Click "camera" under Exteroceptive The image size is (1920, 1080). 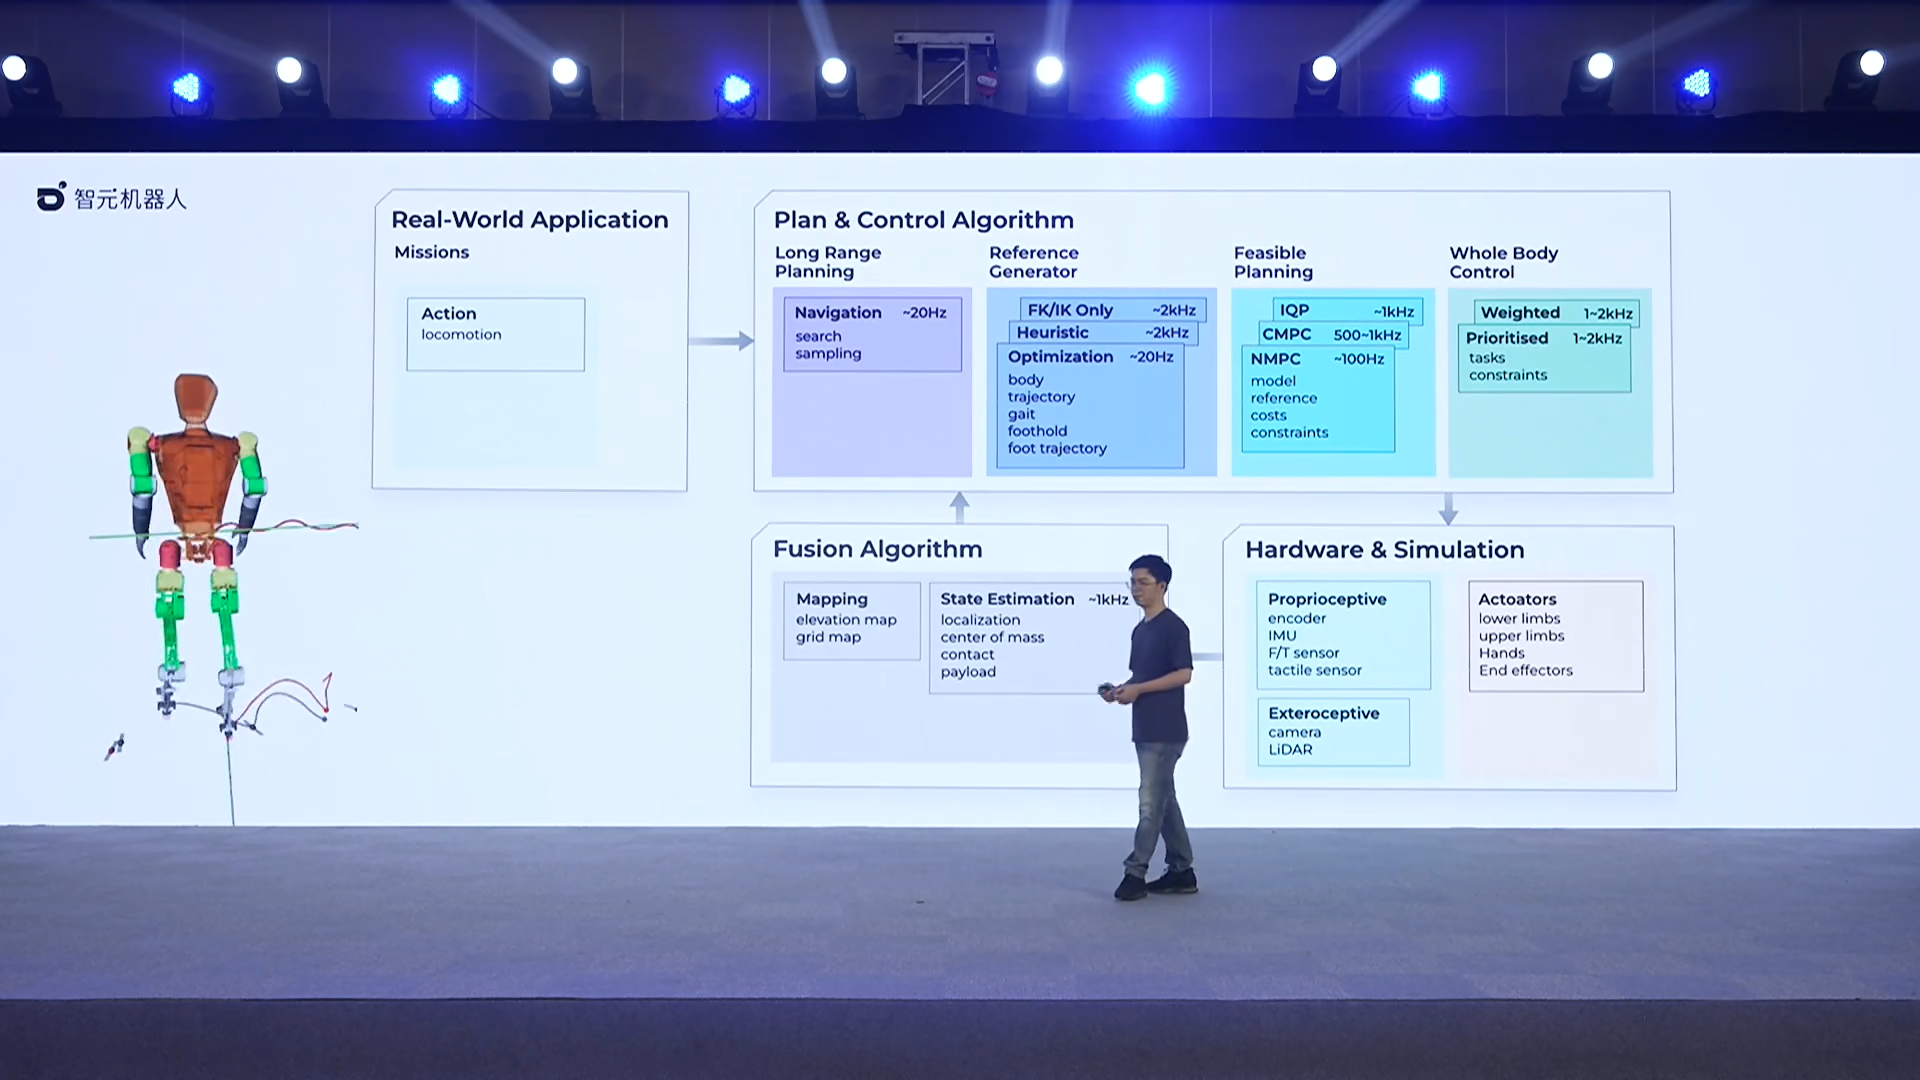1295,732
